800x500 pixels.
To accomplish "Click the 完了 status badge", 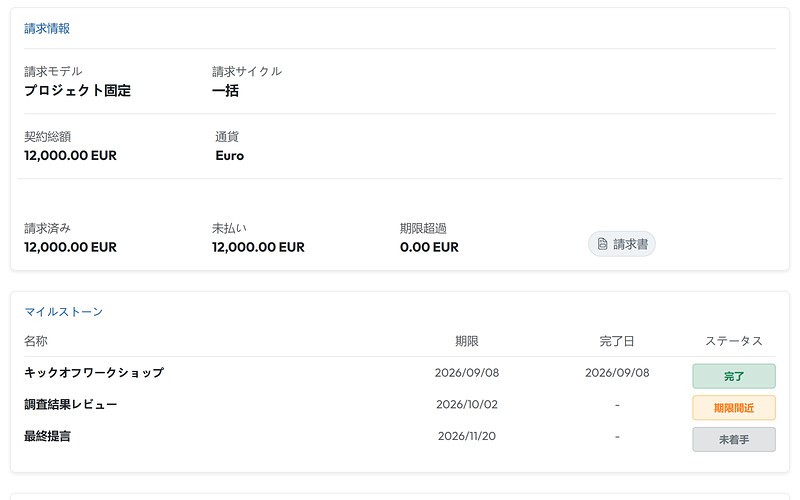I will tap(734, 376).
